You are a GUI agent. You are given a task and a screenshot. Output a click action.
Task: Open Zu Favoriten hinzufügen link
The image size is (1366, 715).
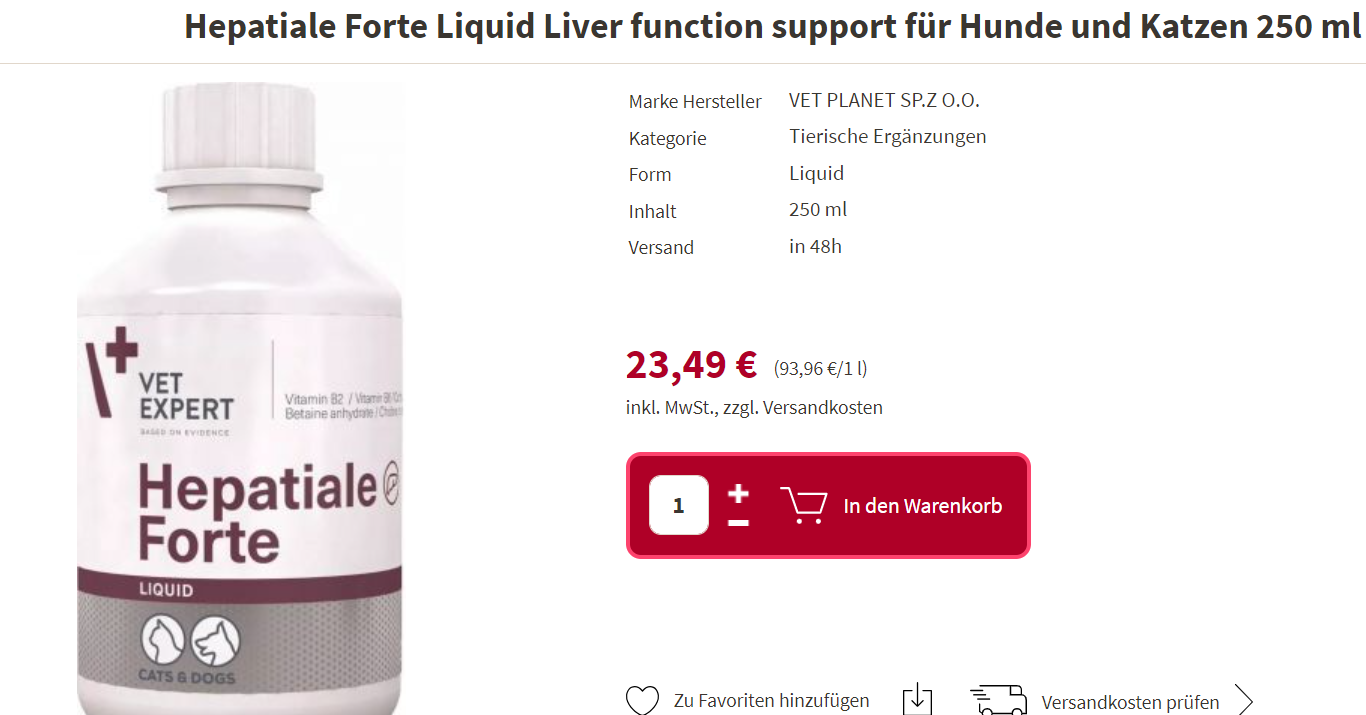(771, 701)
